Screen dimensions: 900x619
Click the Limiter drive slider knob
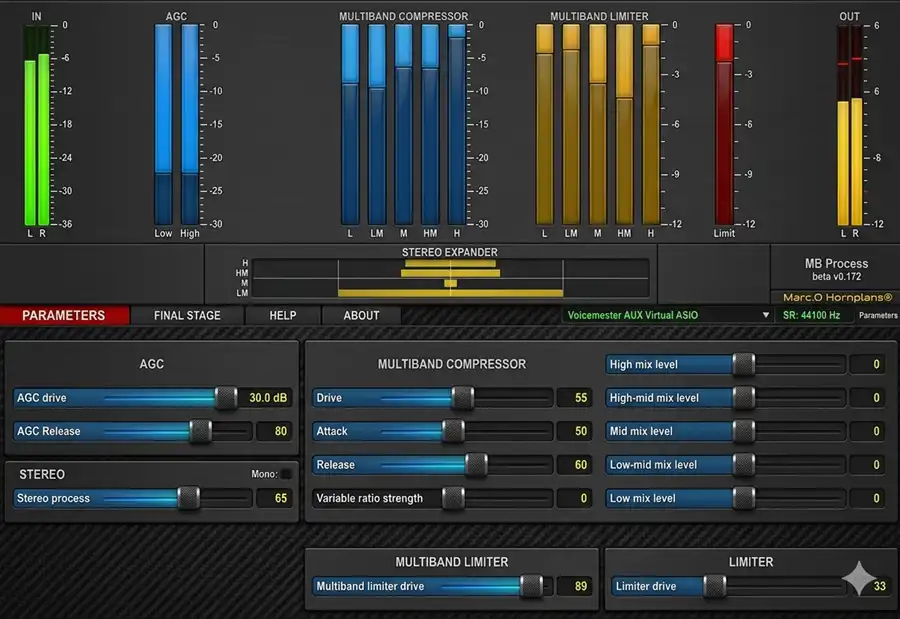pyautogui.click(x=715, y=586)
